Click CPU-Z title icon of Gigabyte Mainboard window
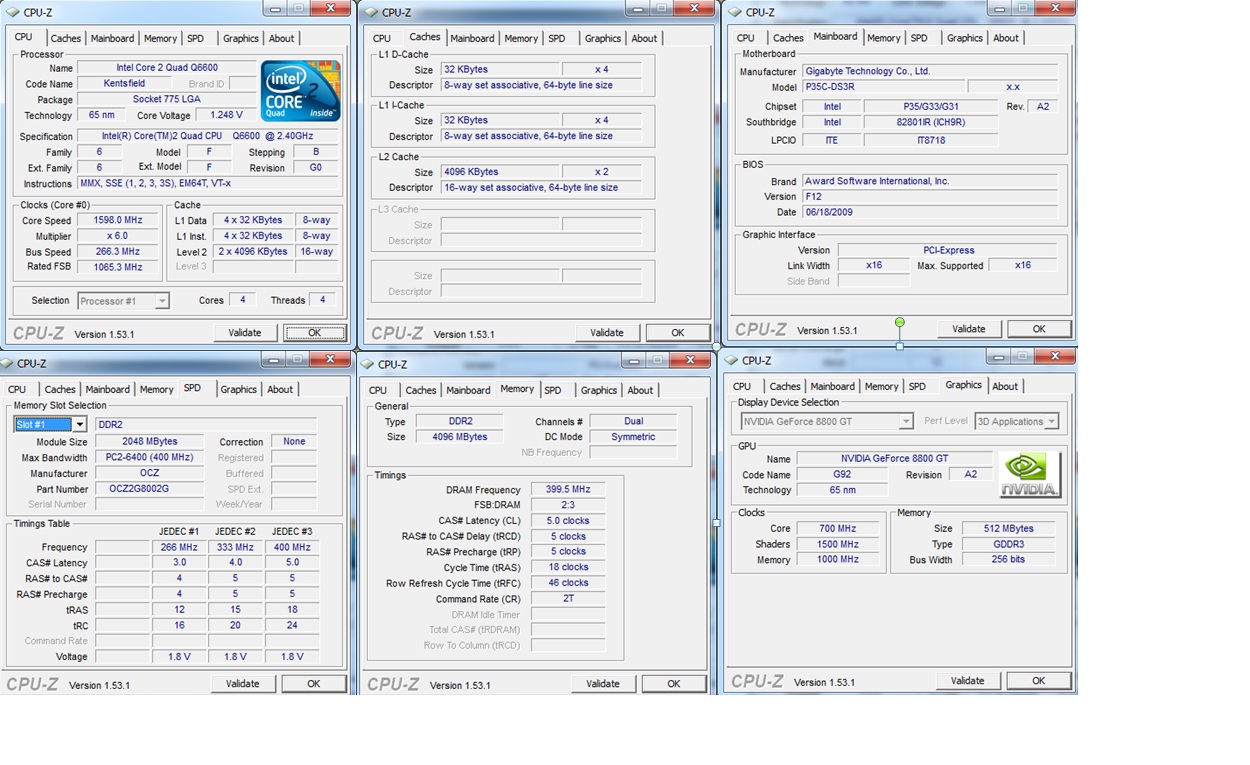The width and height of the screenshot is (1250, 765). pyautogui.click(x=734, y=13)
